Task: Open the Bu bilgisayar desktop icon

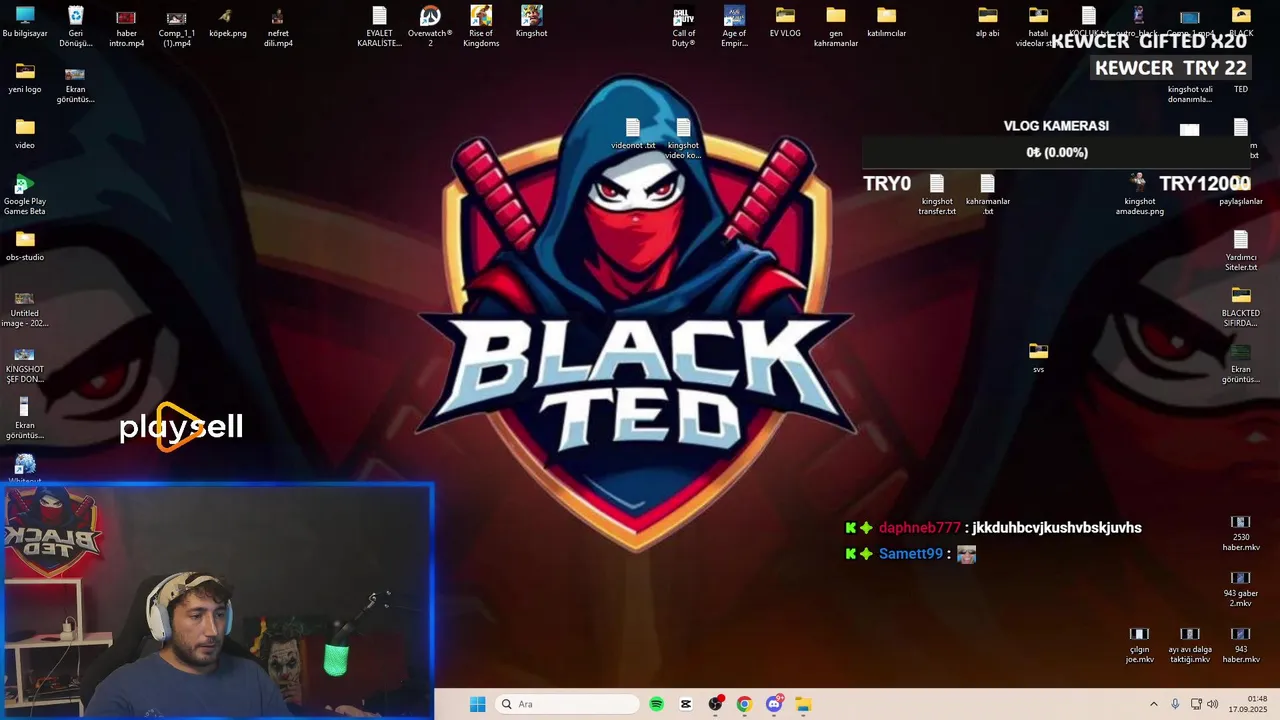Action: click(x=25, y=22)
